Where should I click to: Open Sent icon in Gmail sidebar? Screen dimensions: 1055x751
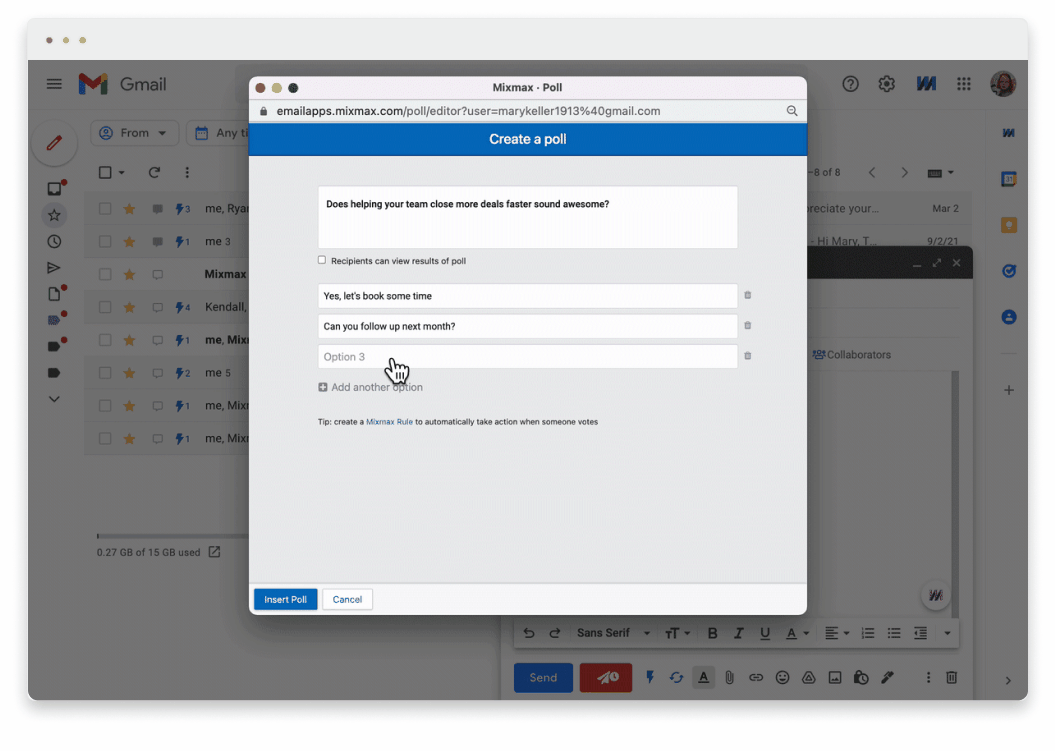pyautogui.click(x=54, y=268)
